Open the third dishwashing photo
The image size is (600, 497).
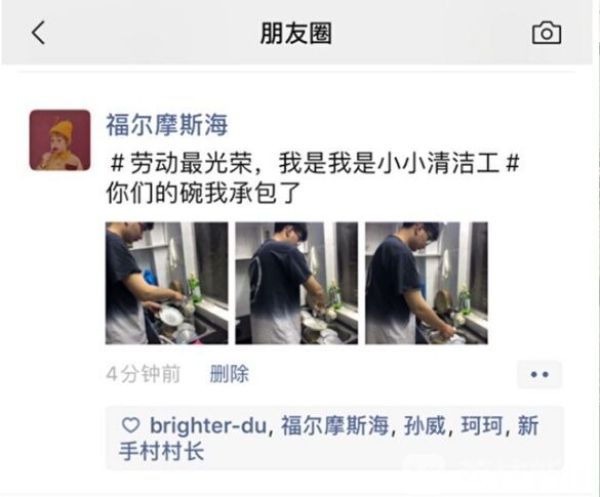426,283
